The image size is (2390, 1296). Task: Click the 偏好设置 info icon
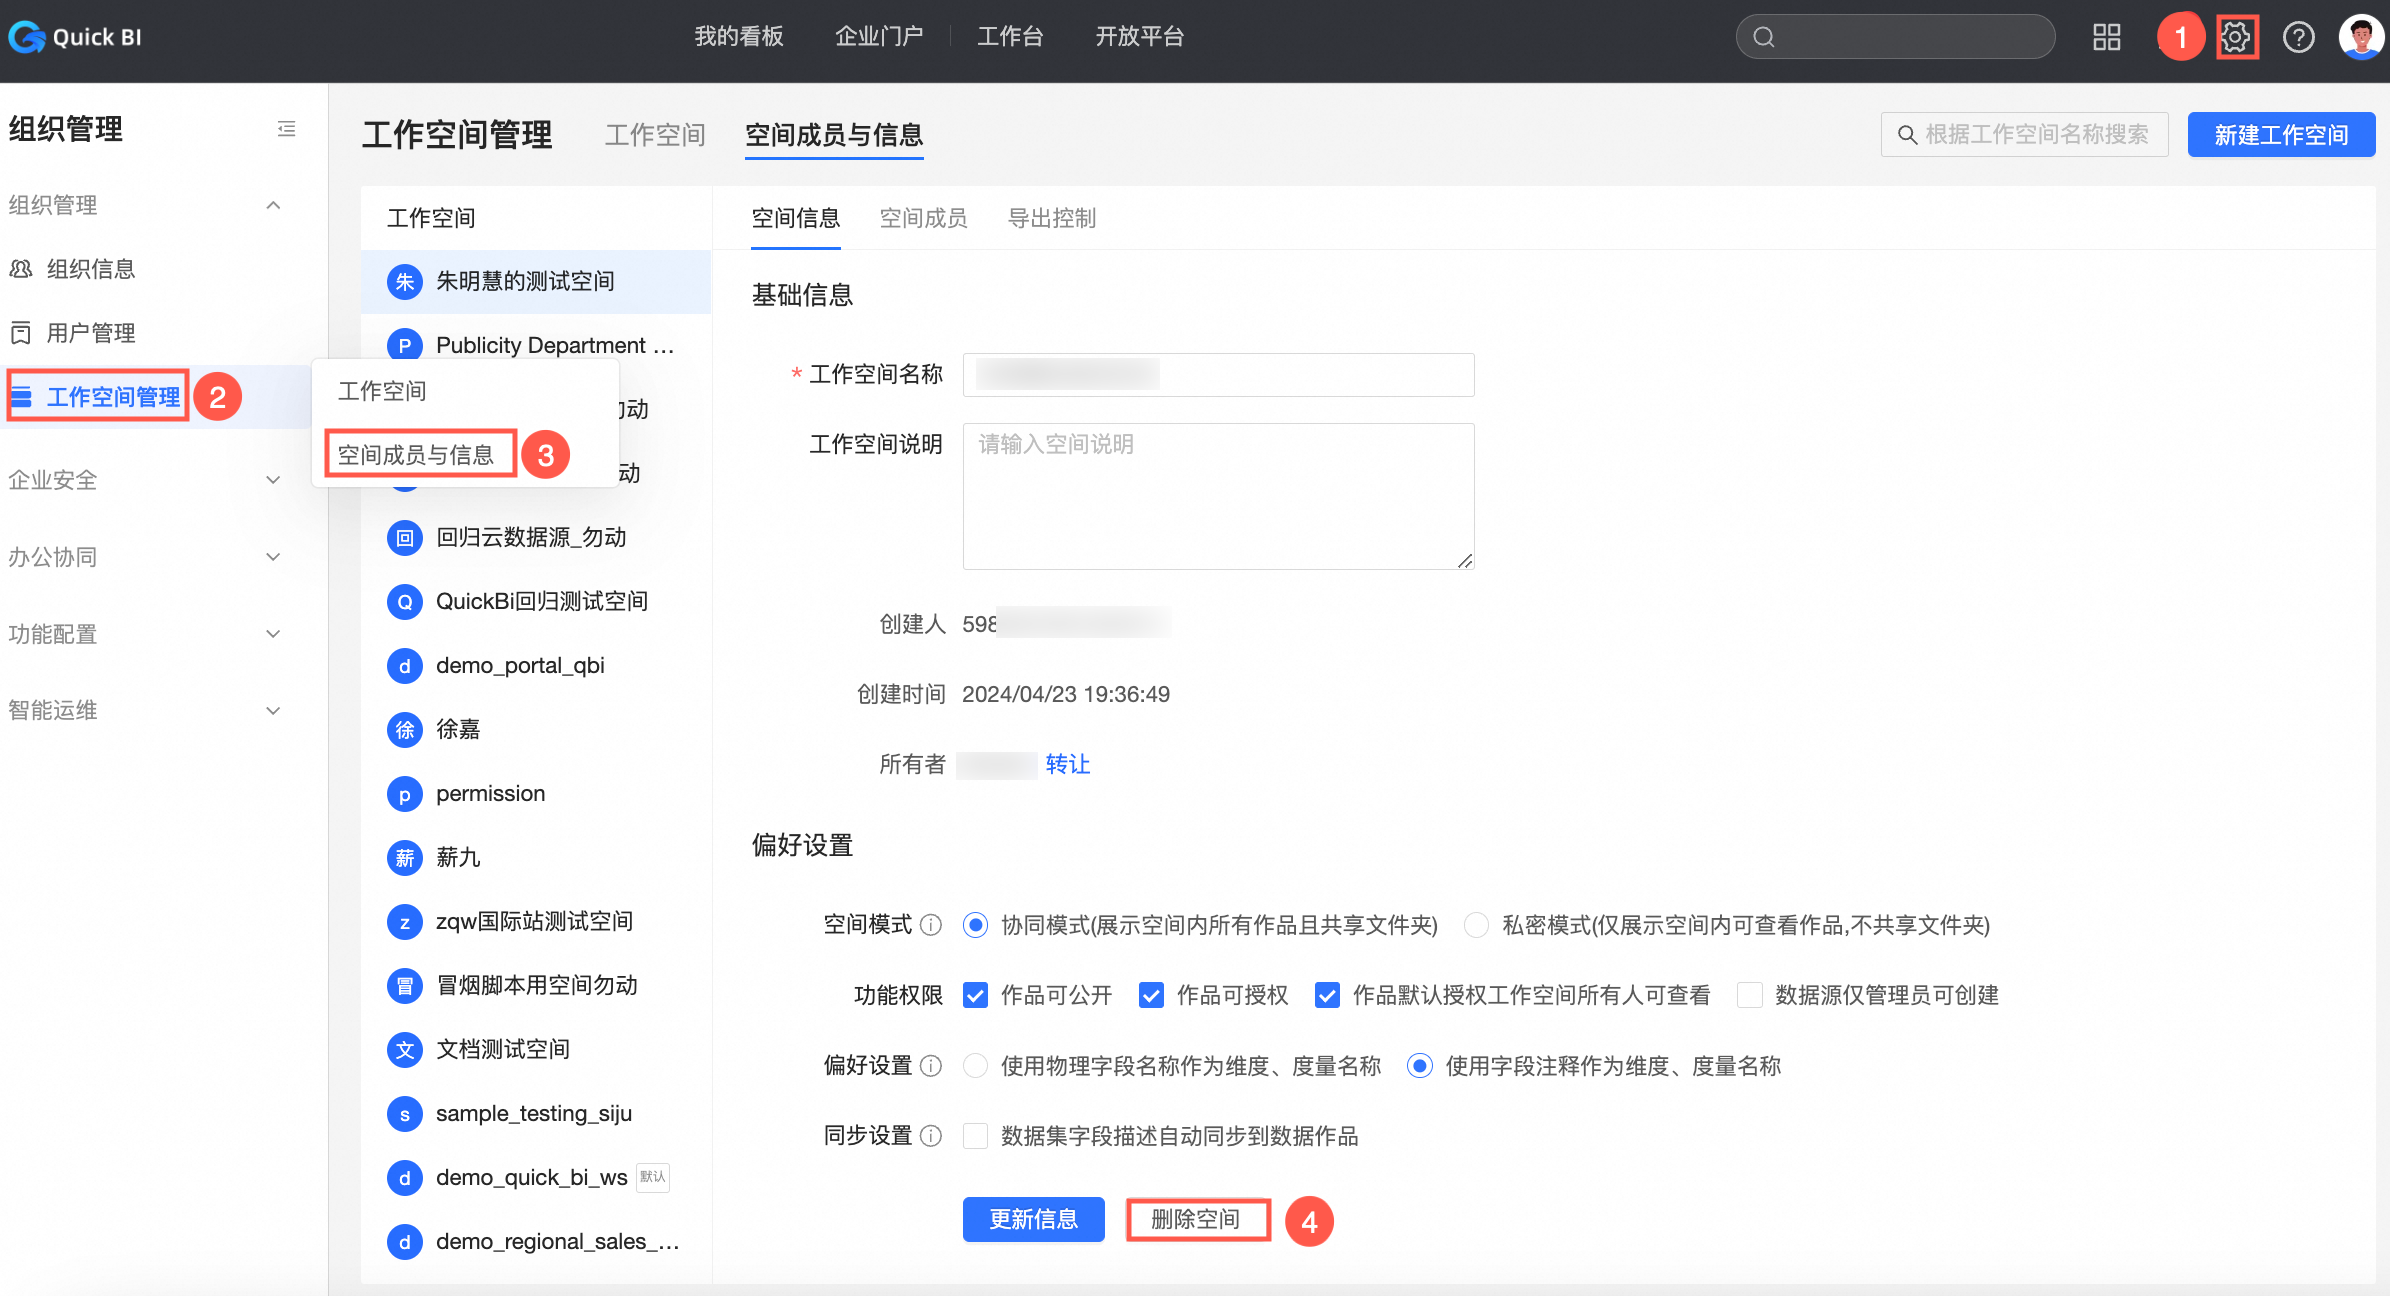(931, 1066)
